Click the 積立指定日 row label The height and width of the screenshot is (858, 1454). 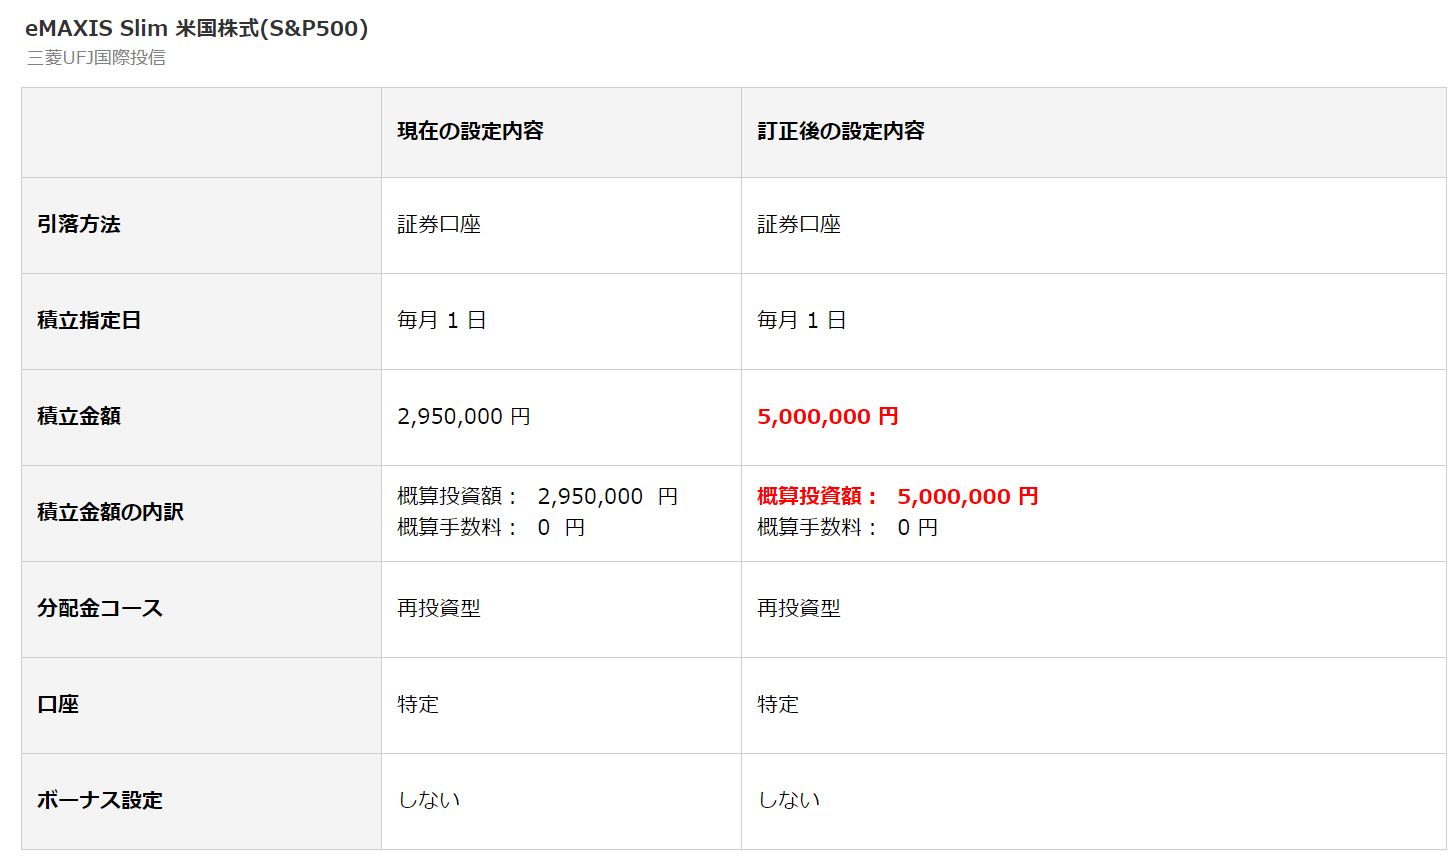(x=89, y=321)
